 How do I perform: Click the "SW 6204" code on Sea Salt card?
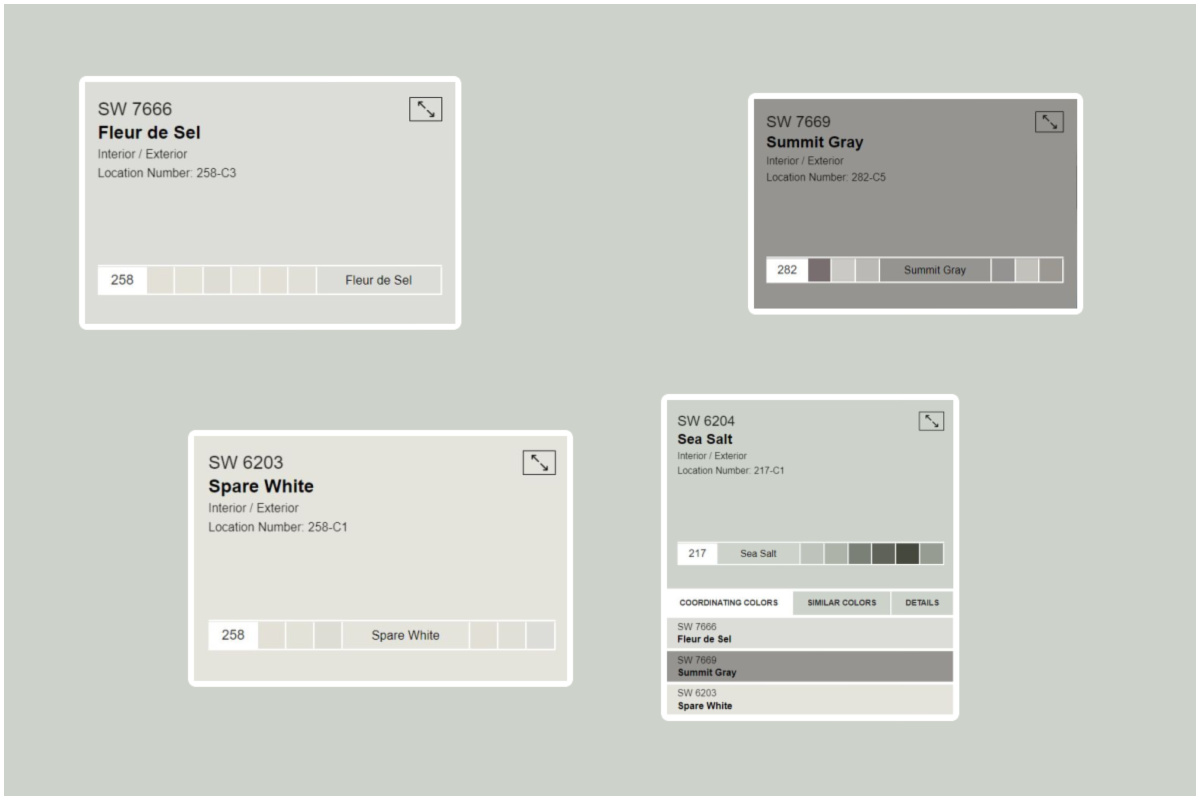click(x=706, y=421)
